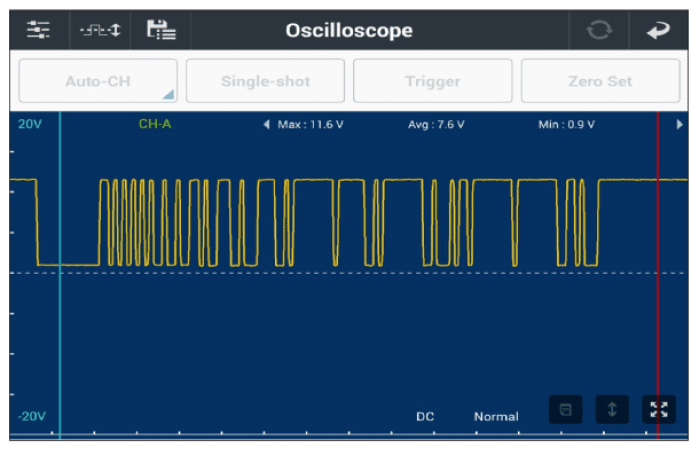The height and width of the screenshot is (451, 698).
Task: Click the refresh icon in the title bar
Action: [599, 30]
